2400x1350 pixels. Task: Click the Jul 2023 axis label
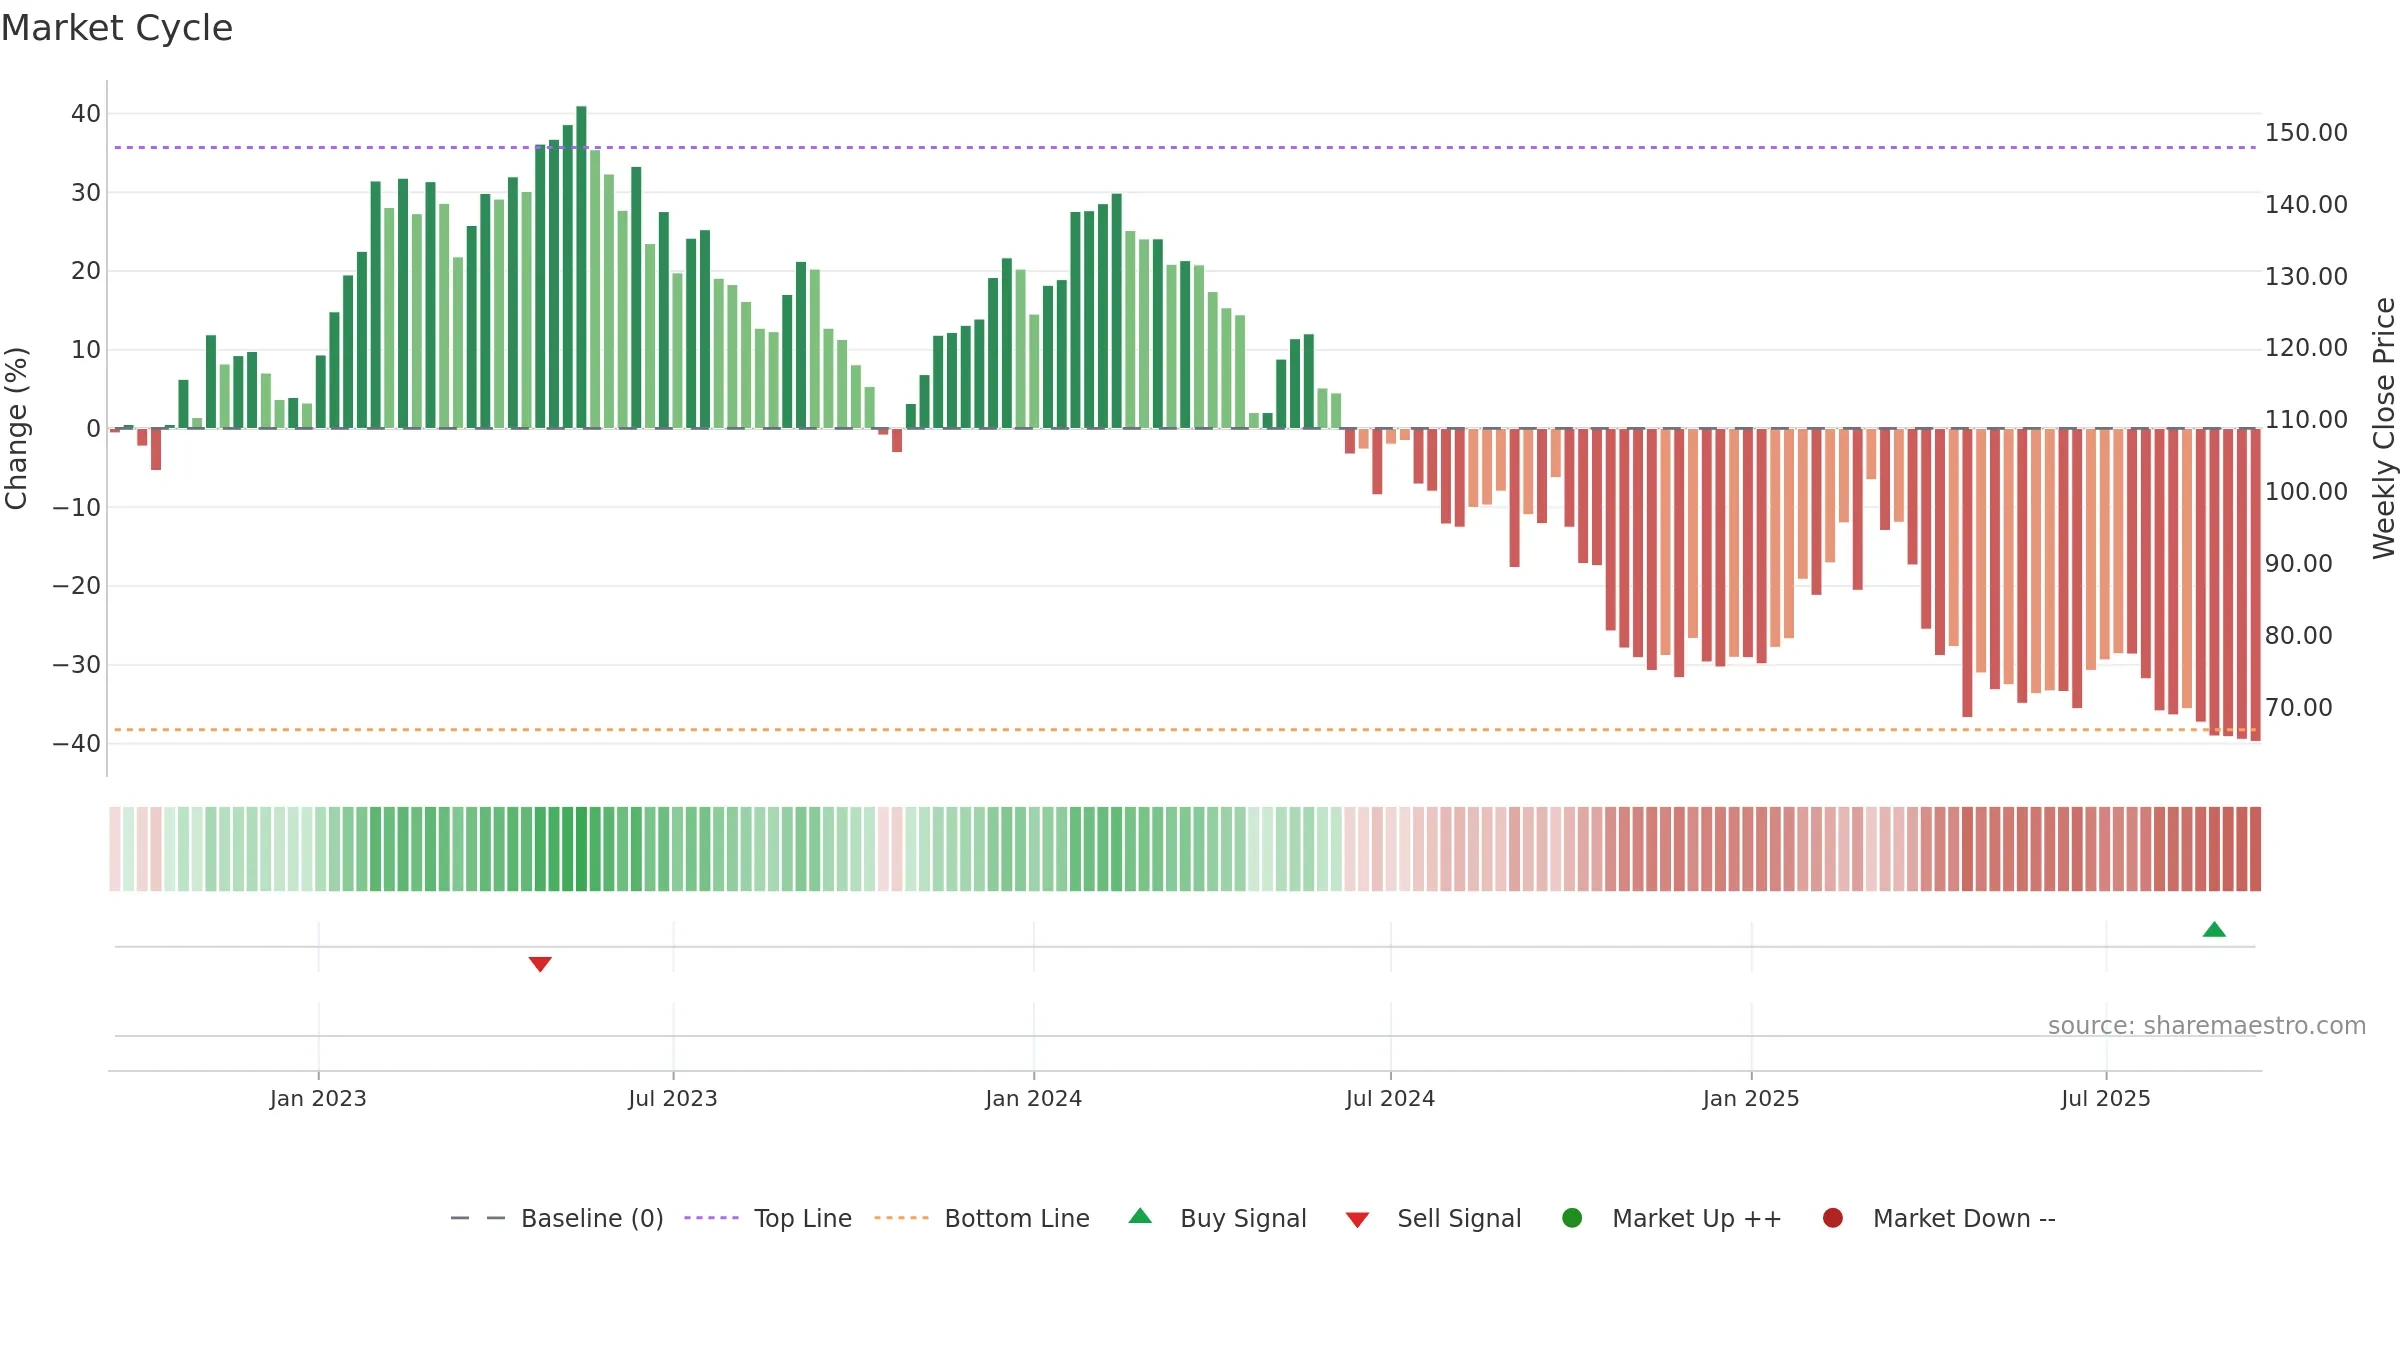[673, 1098]
